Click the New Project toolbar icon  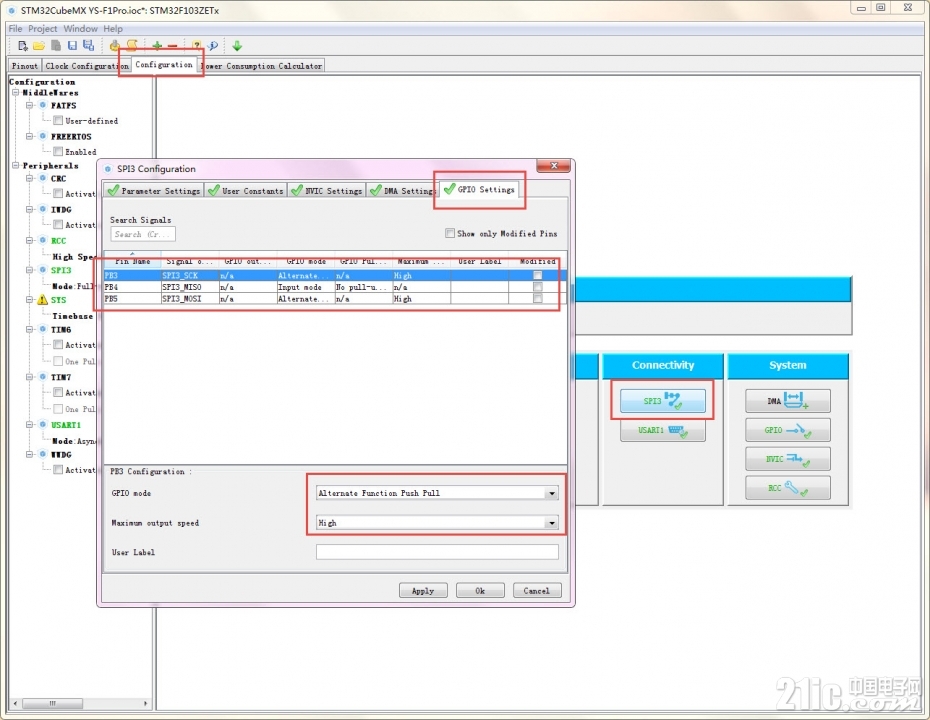coord(23,46)
